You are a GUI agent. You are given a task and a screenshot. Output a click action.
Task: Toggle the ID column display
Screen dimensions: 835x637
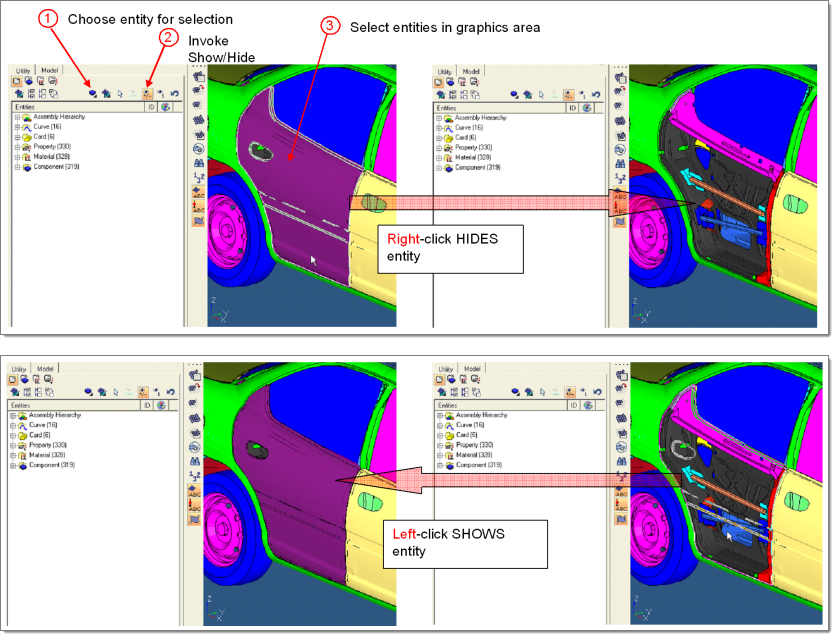151,107
